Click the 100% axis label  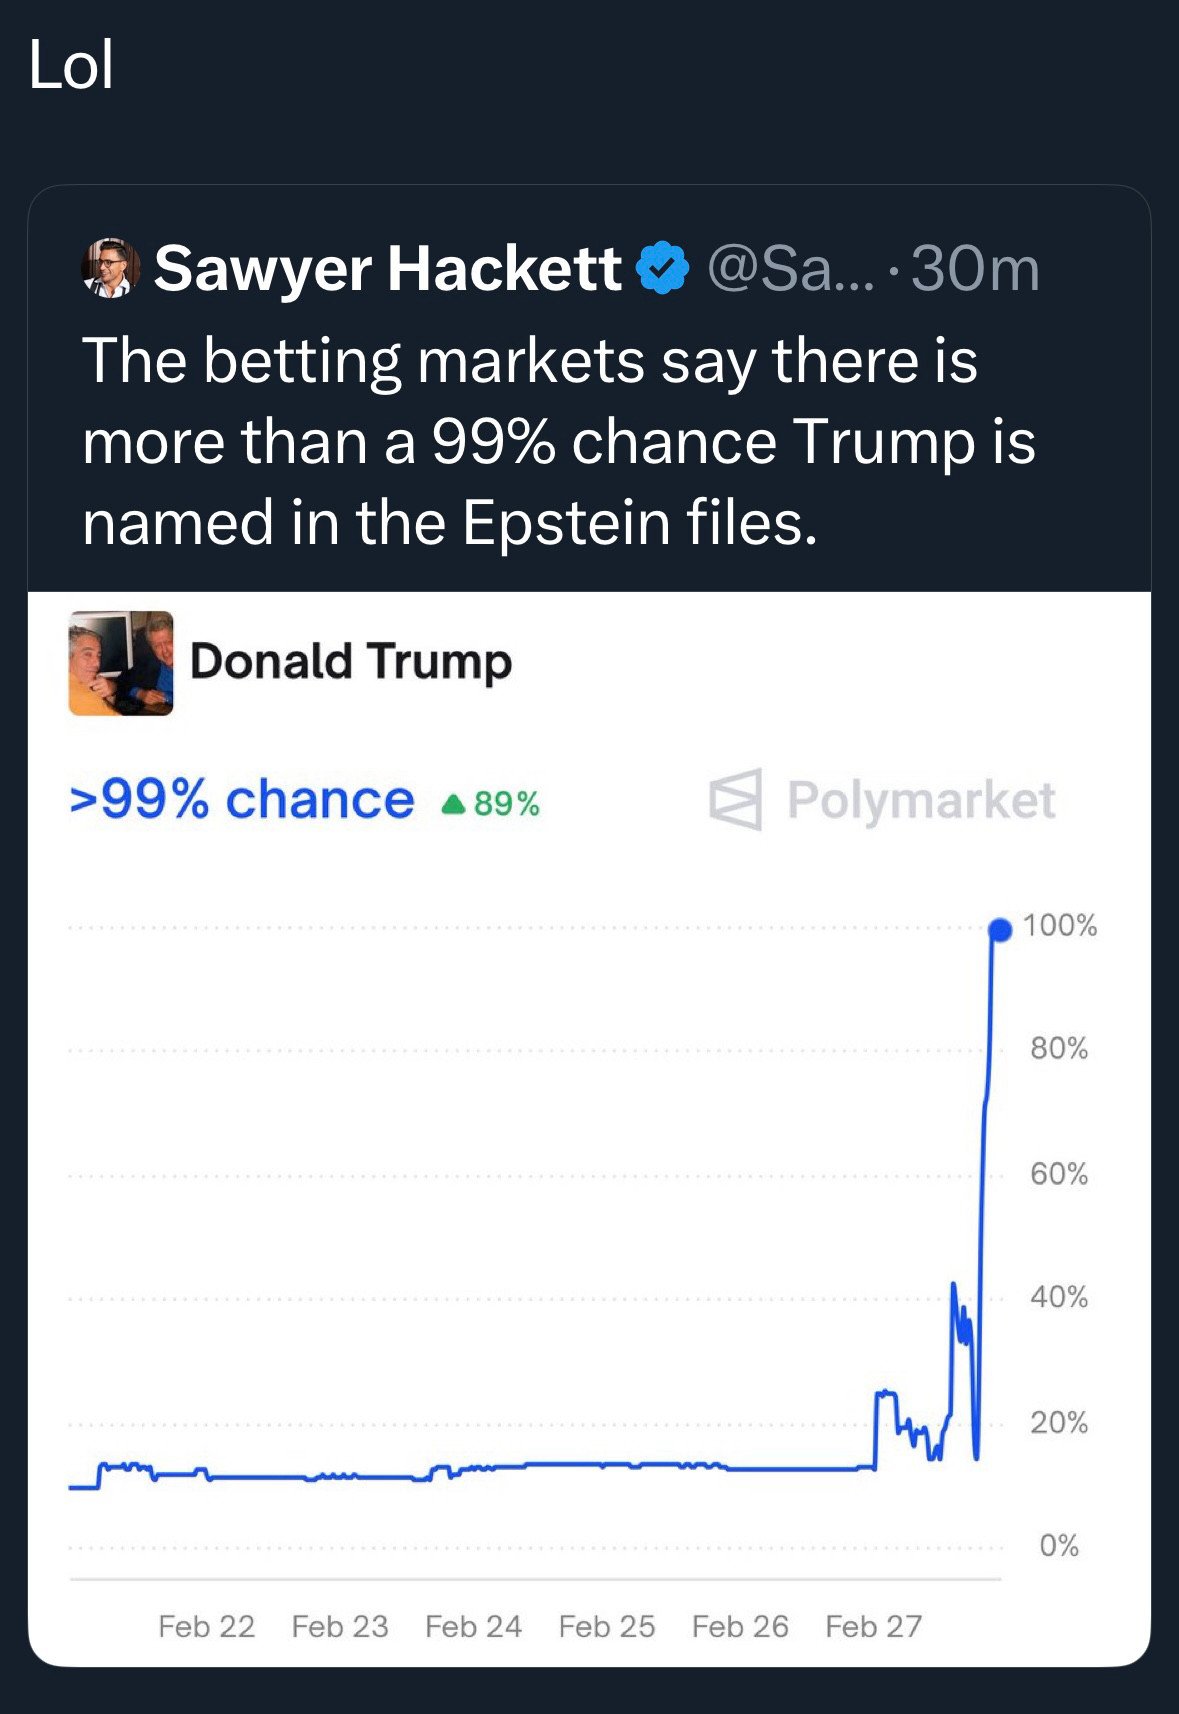click(x=1060, y=925)
